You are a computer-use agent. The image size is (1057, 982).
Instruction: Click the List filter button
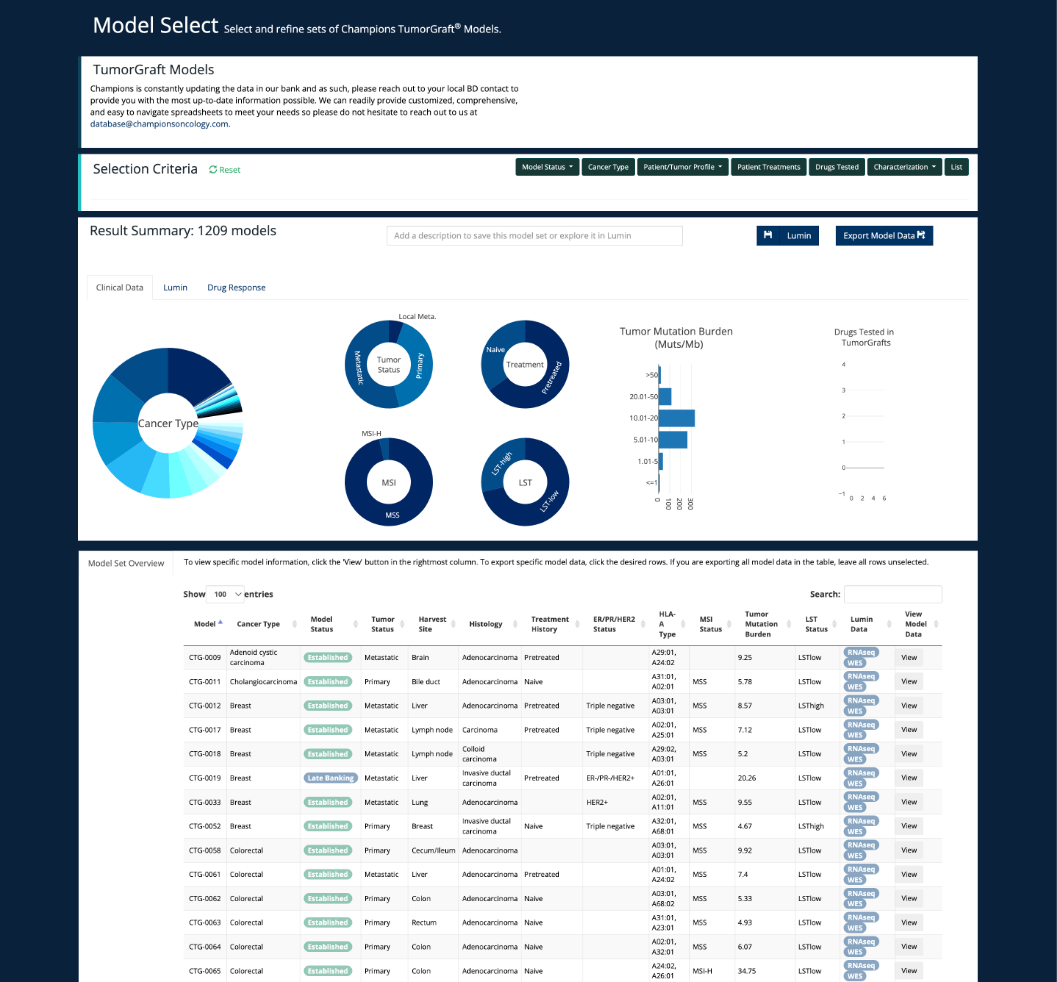coord(956,167)
